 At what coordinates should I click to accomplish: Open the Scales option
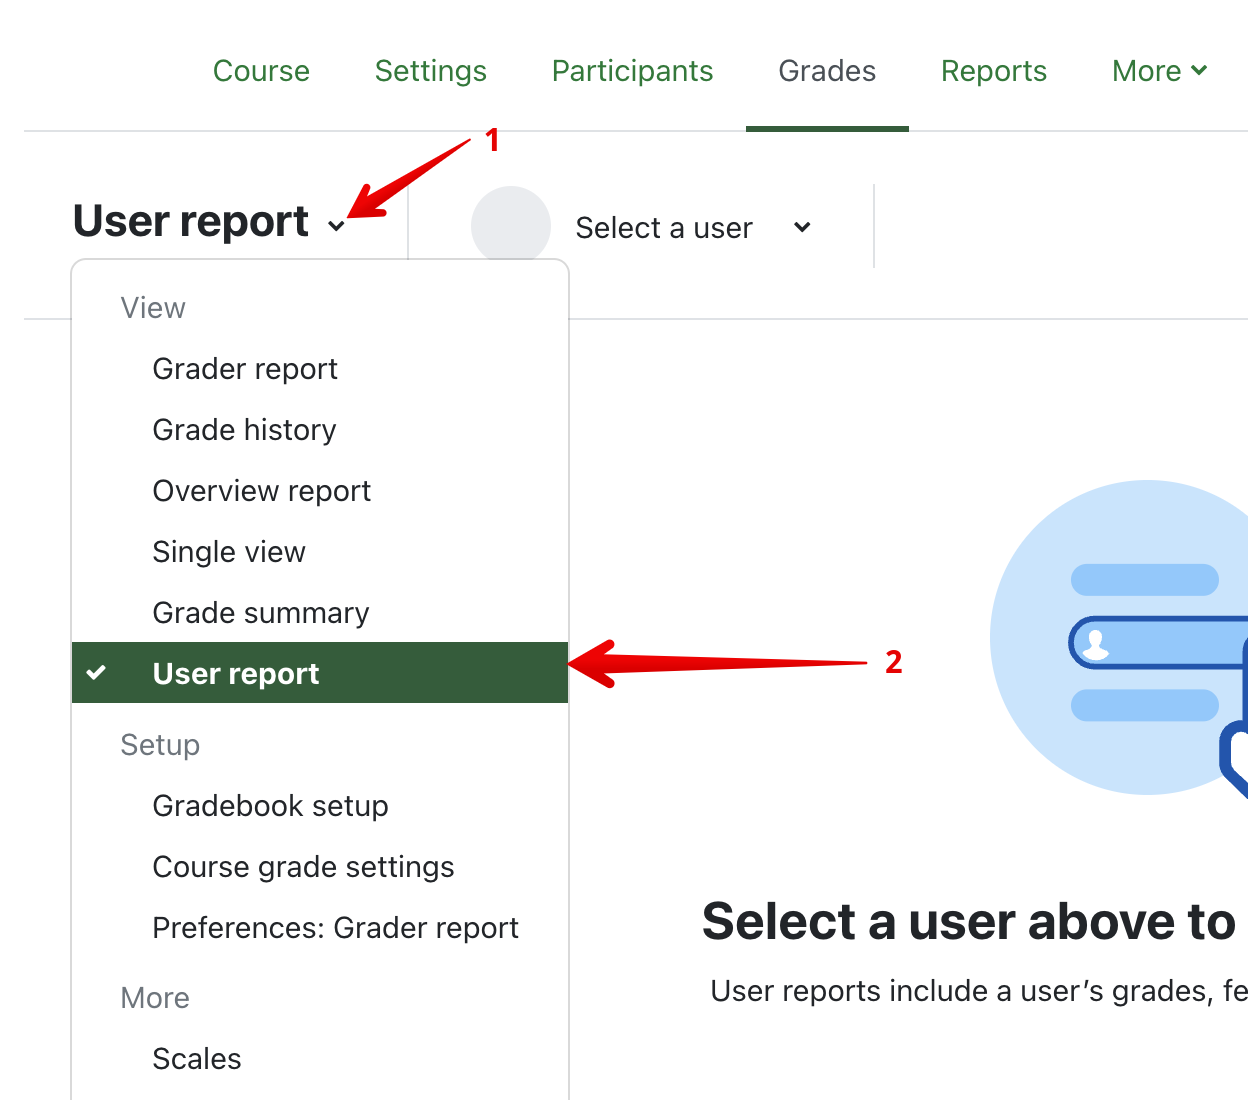pos(197,1059)
